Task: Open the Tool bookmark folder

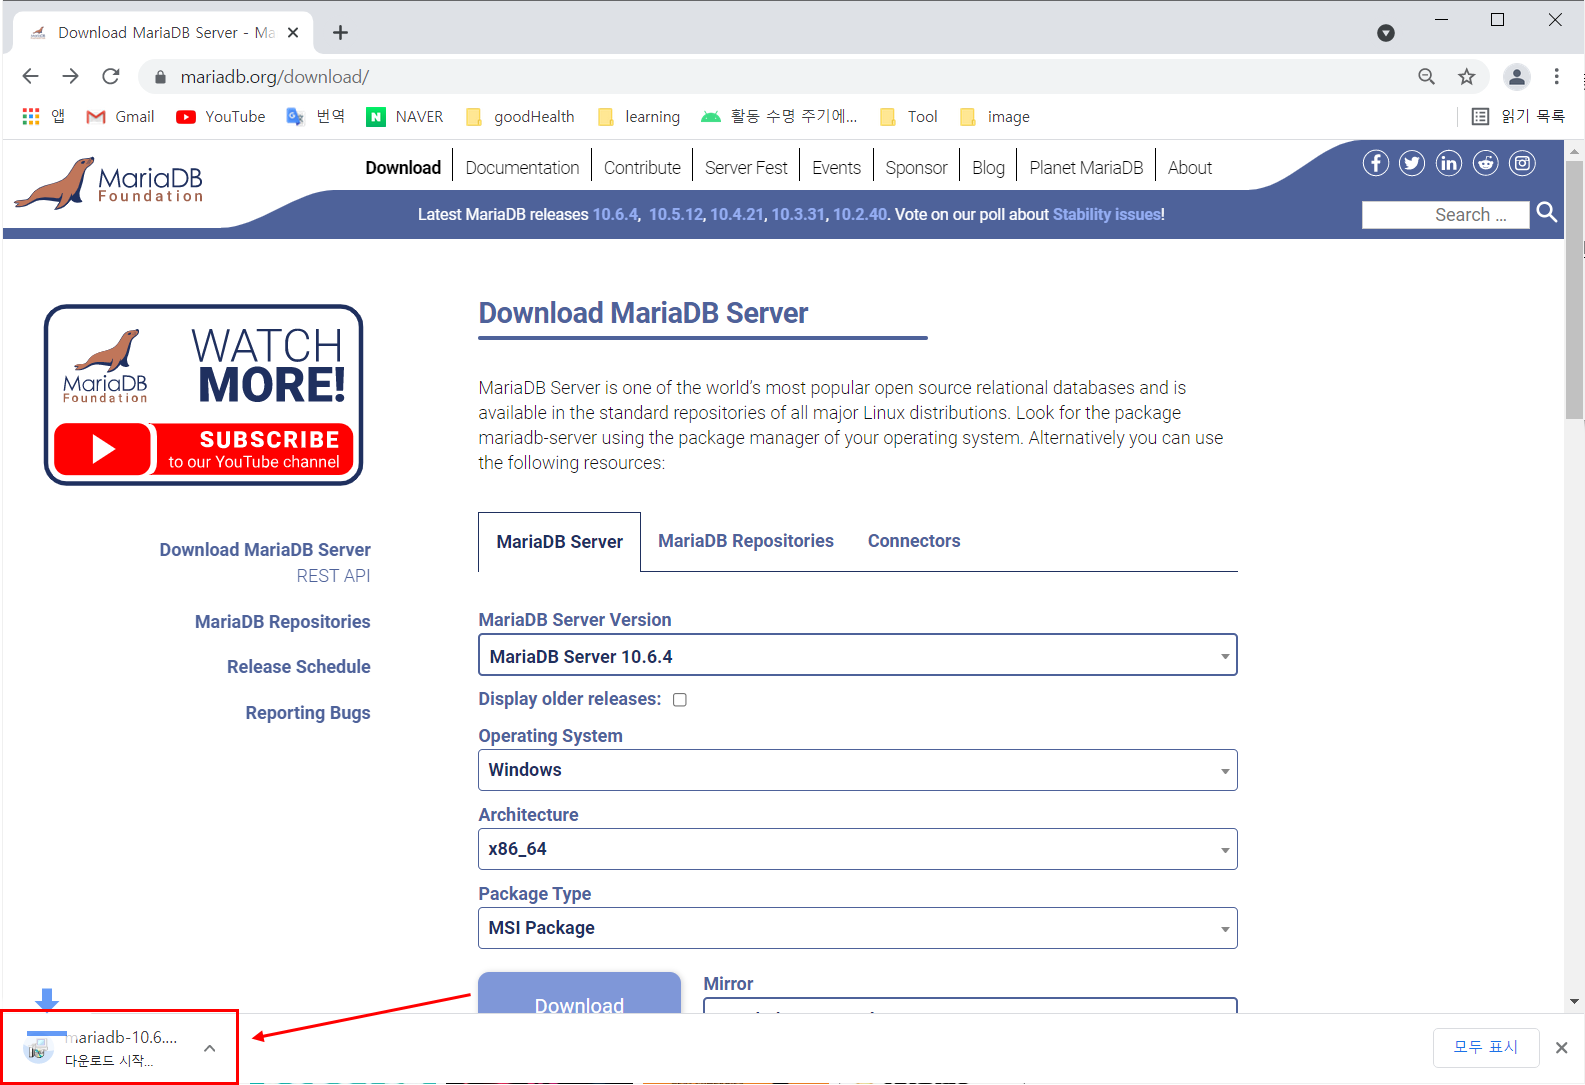Action: (909, 117)
